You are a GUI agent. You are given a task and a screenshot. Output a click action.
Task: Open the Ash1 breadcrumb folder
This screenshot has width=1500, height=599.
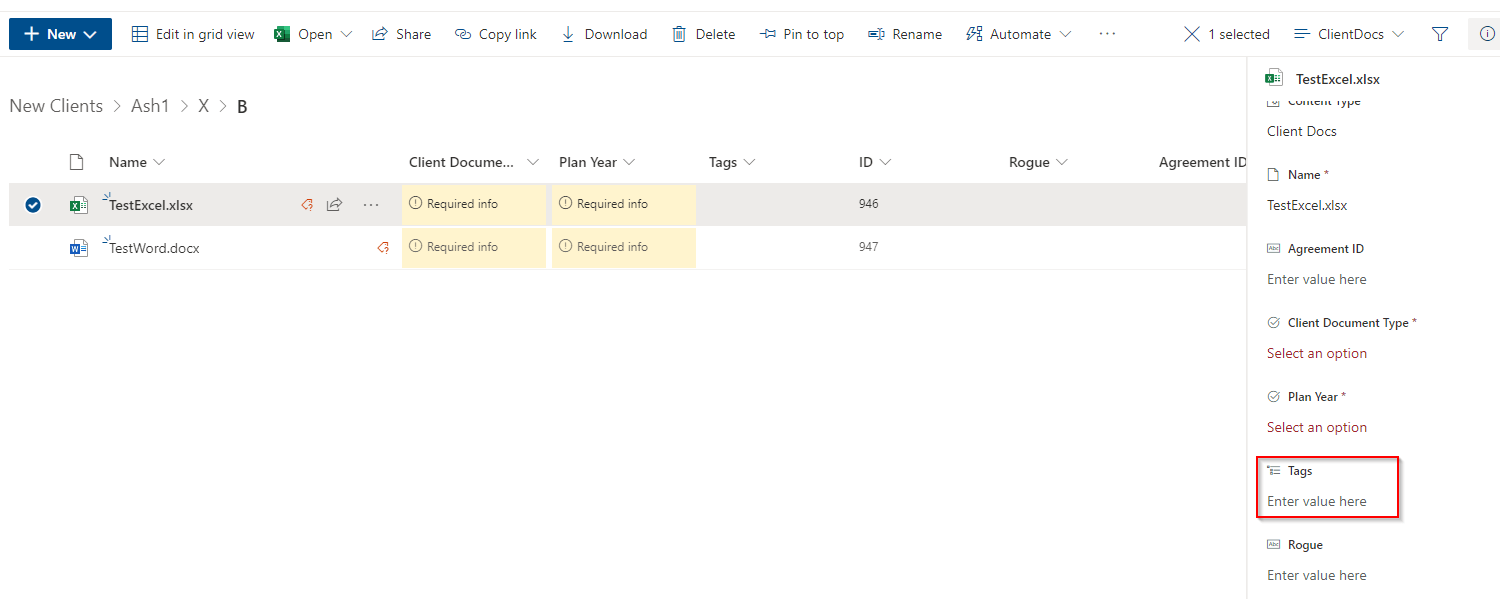point(151,105)
